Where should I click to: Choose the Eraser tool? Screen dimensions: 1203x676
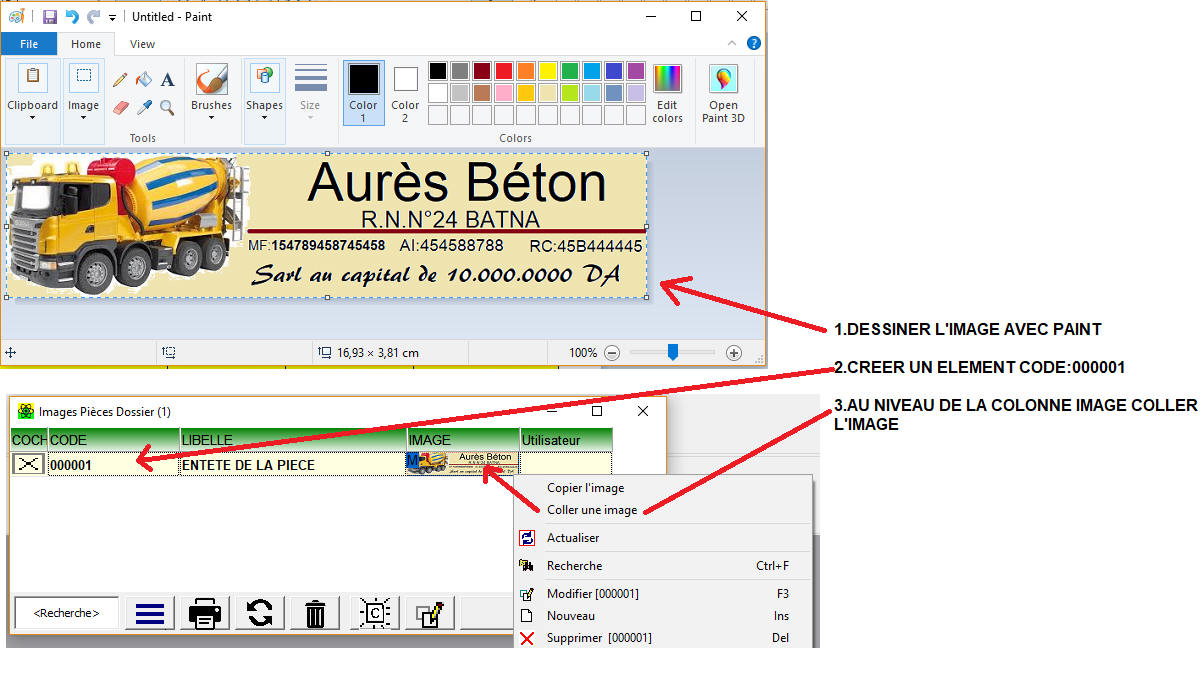click(121, 107)
